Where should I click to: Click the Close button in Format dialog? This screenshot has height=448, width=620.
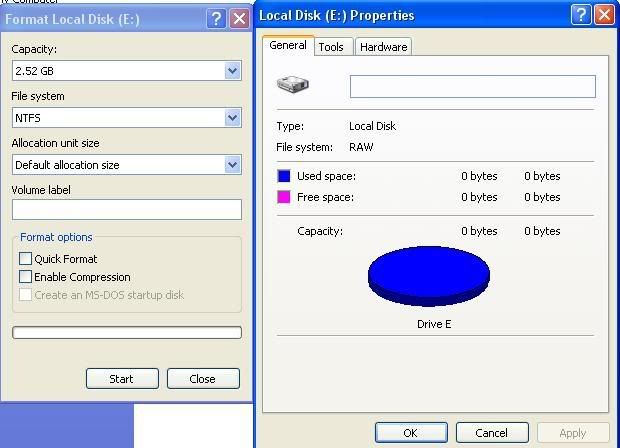tap(203, 379)
